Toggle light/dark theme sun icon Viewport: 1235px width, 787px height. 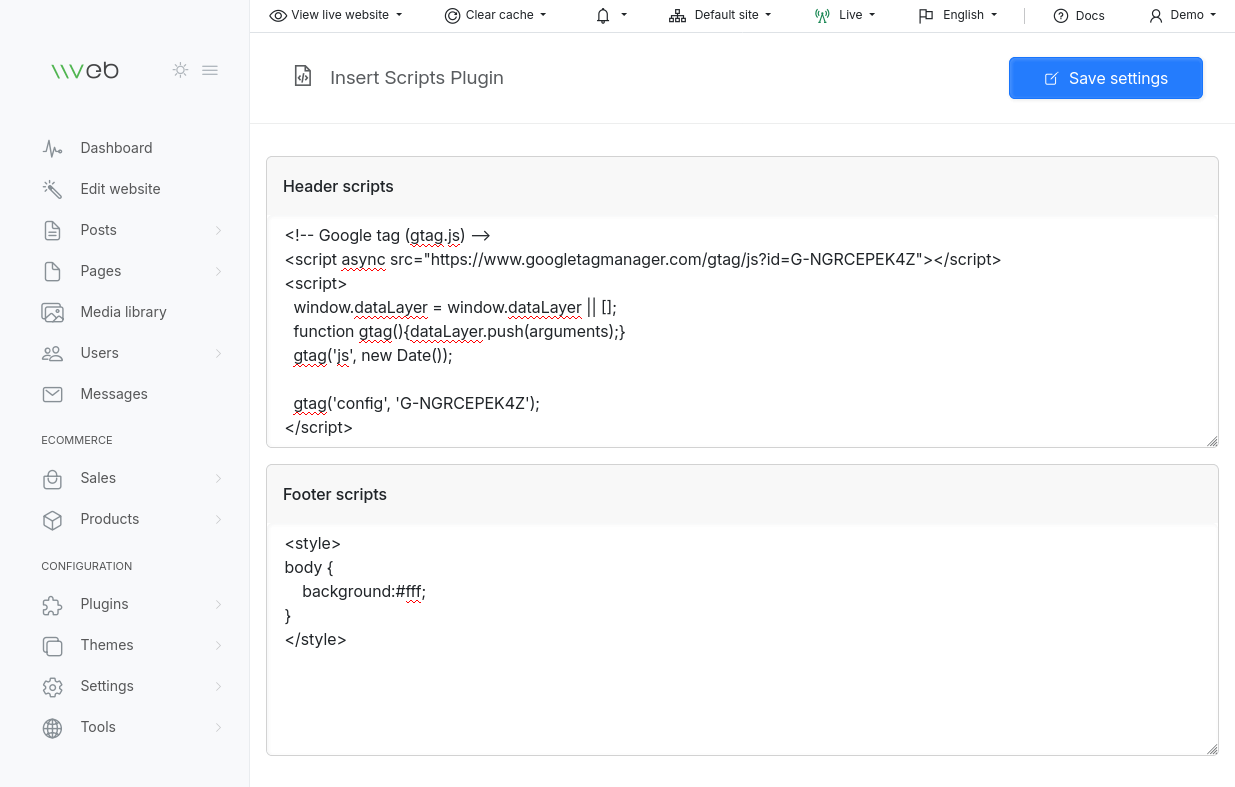tap(180, 70)
